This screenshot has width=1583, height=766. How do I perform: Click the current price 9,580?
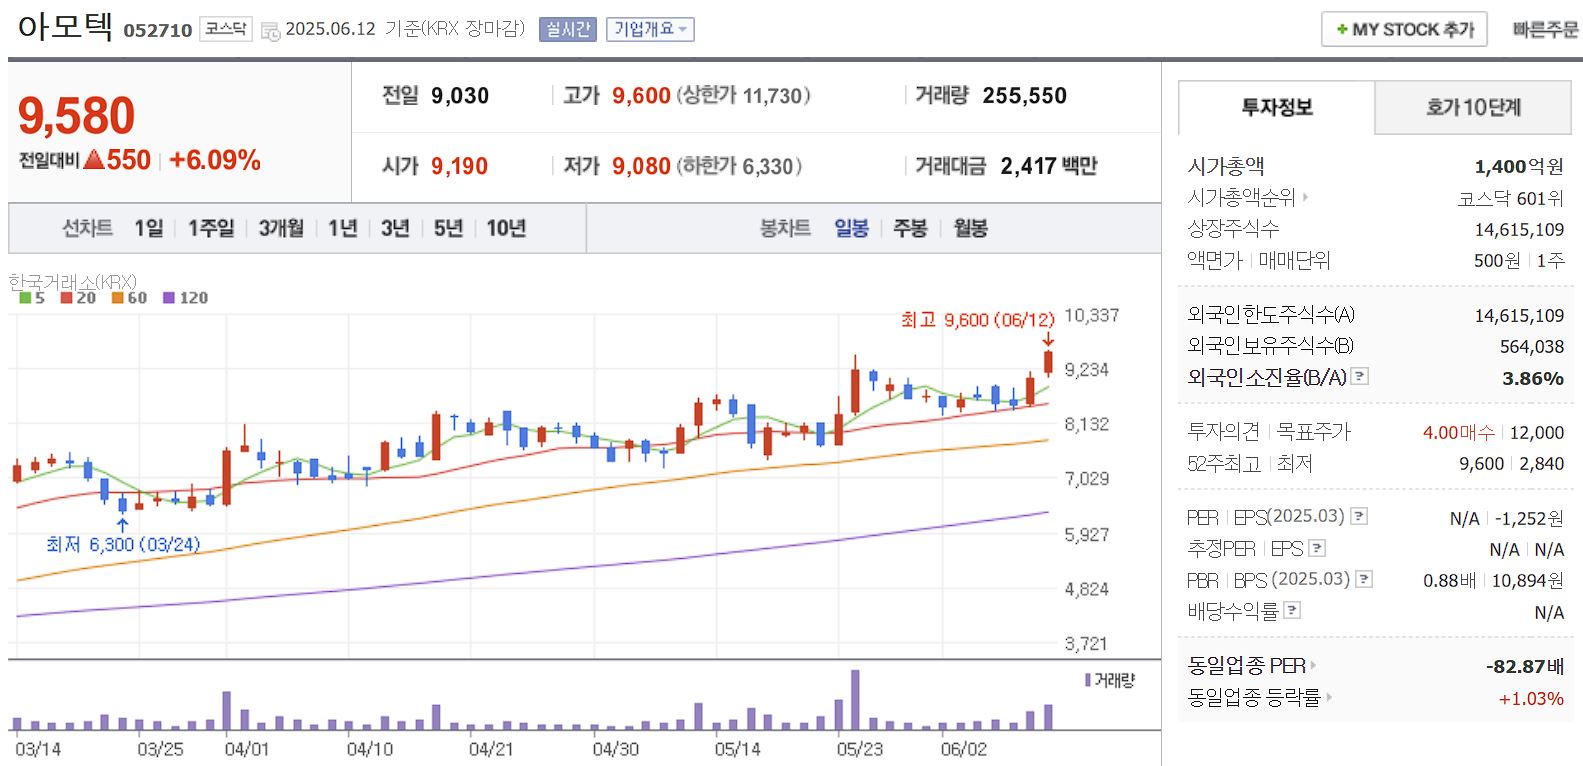click(76, 115)
